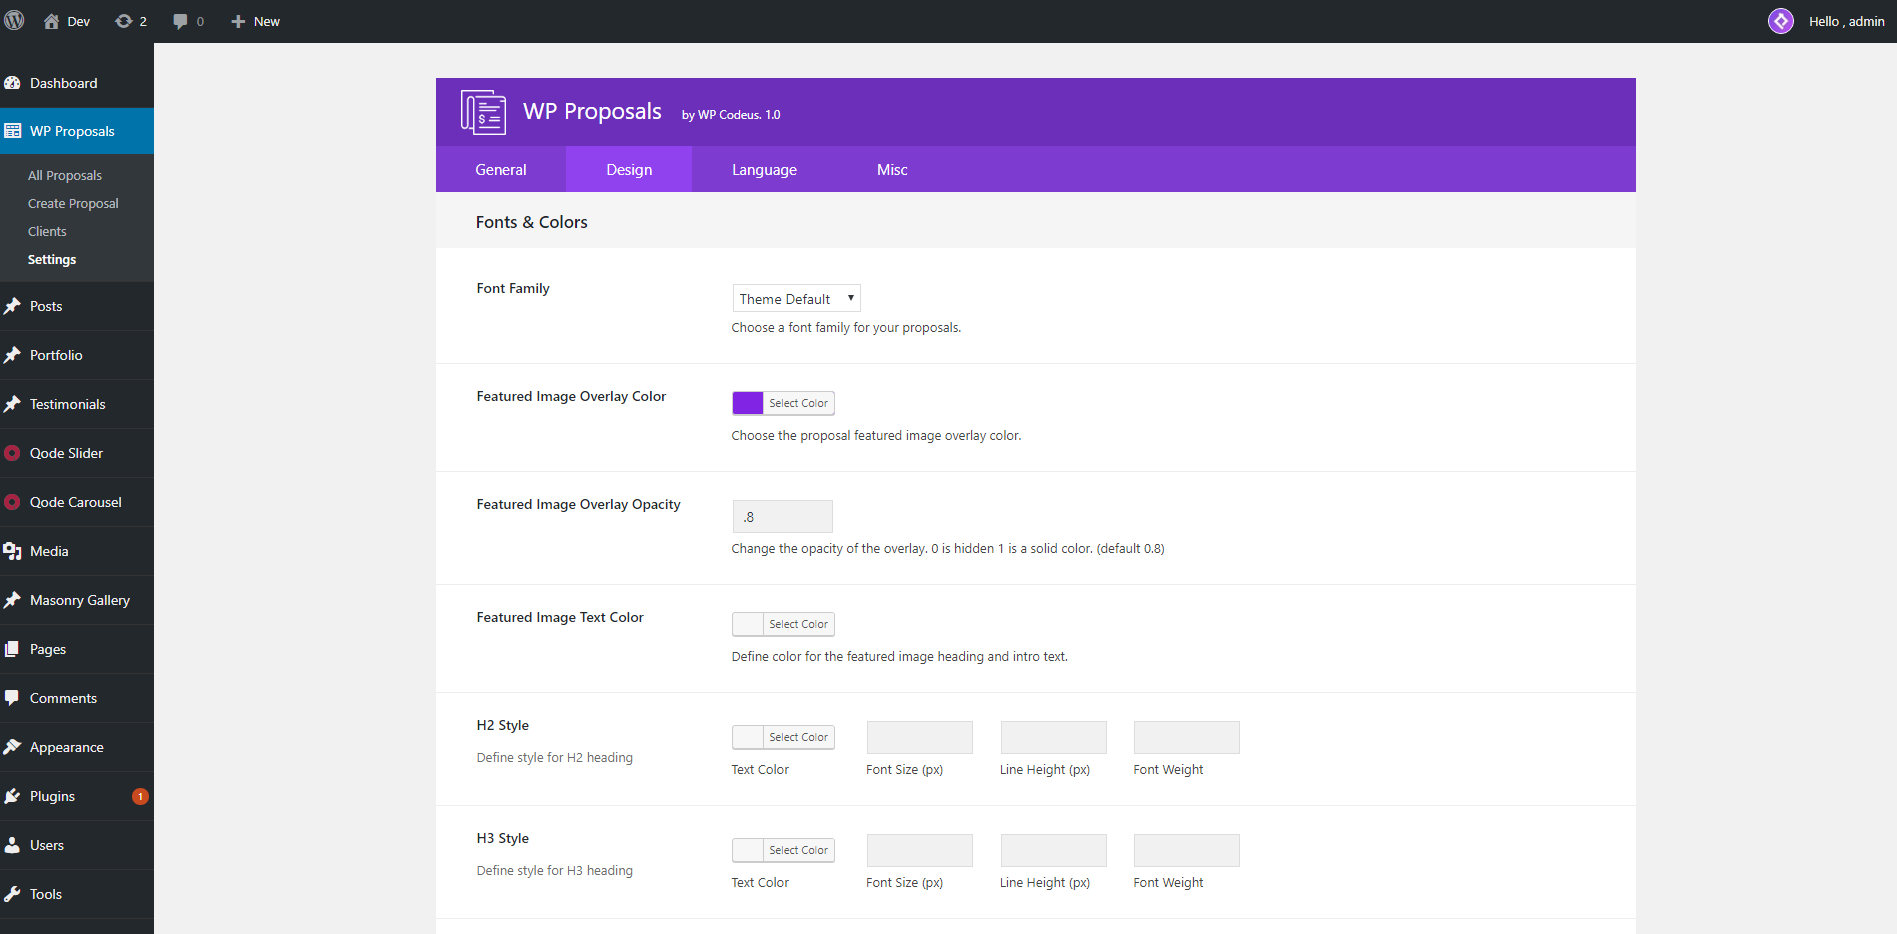Focus the H2 Font Size input
The image size is (1897, 934).
[x=919, y=737]
